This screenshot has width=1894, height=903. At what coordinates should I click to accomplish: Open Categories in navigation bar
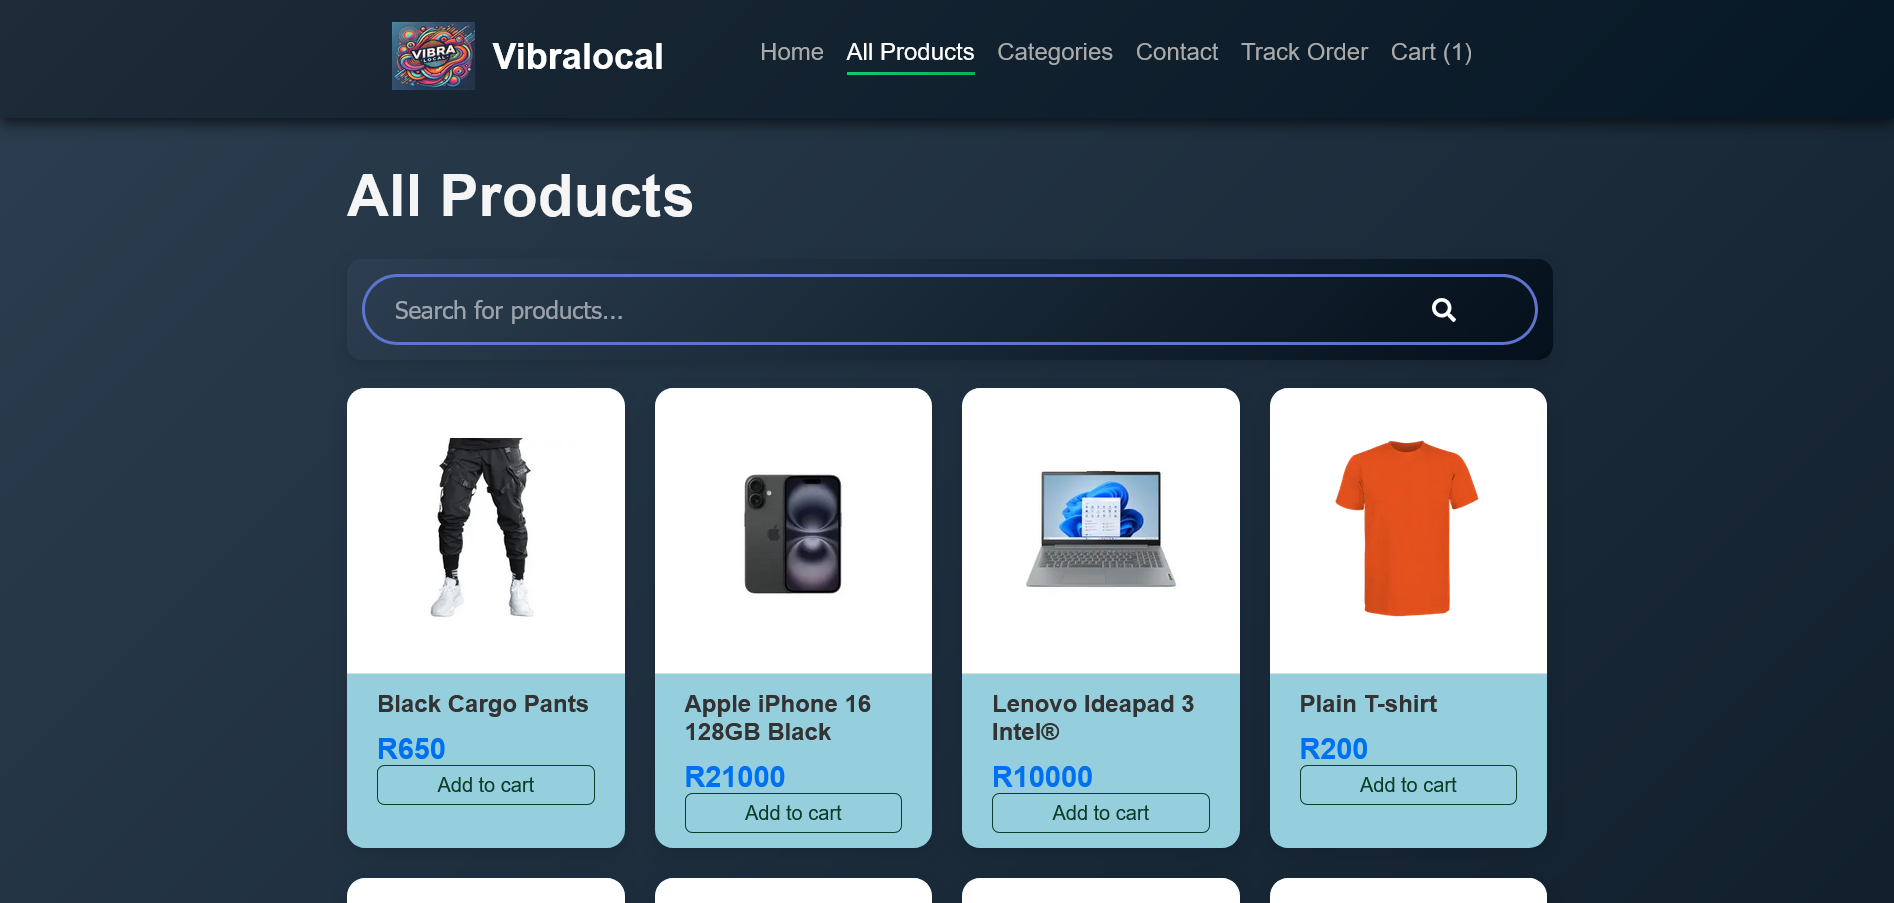pyautogui.click(x=1055, y=52)
